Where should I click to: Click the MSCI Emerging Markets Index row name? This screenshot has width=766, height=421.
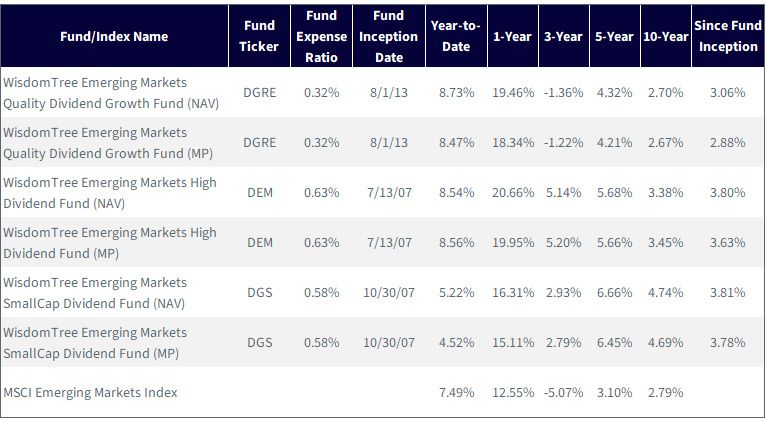pyautogui.click(x=90, y=393)
